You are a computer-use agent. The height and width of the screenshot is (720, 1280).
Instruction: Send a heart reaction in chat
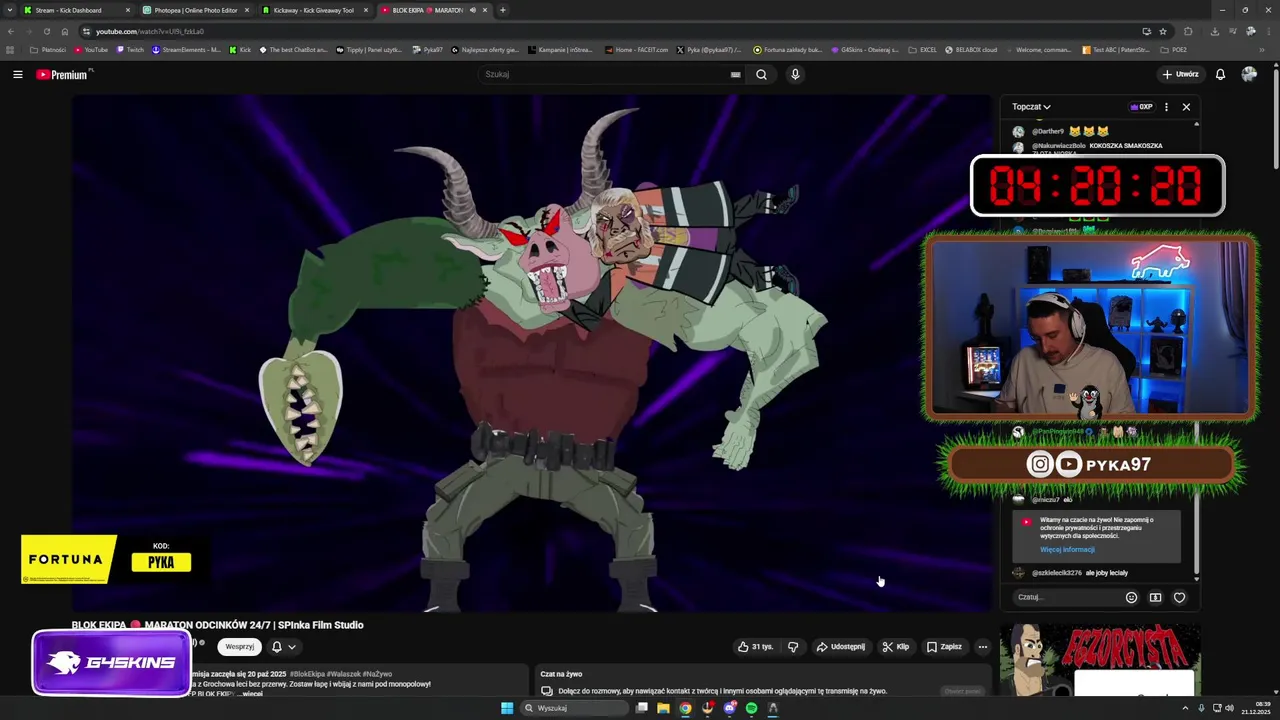tap(1179, 597)
